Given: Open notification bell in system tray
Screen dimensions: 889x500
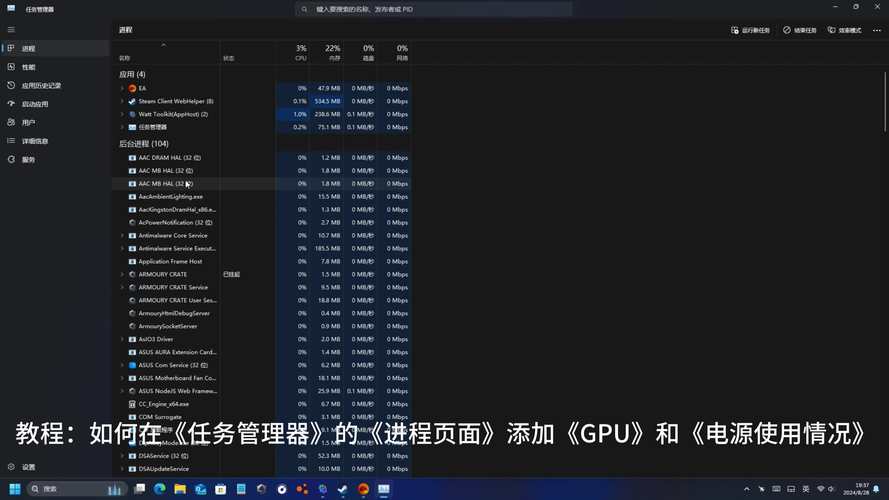Looking at the screenshot, I should 877,489.
